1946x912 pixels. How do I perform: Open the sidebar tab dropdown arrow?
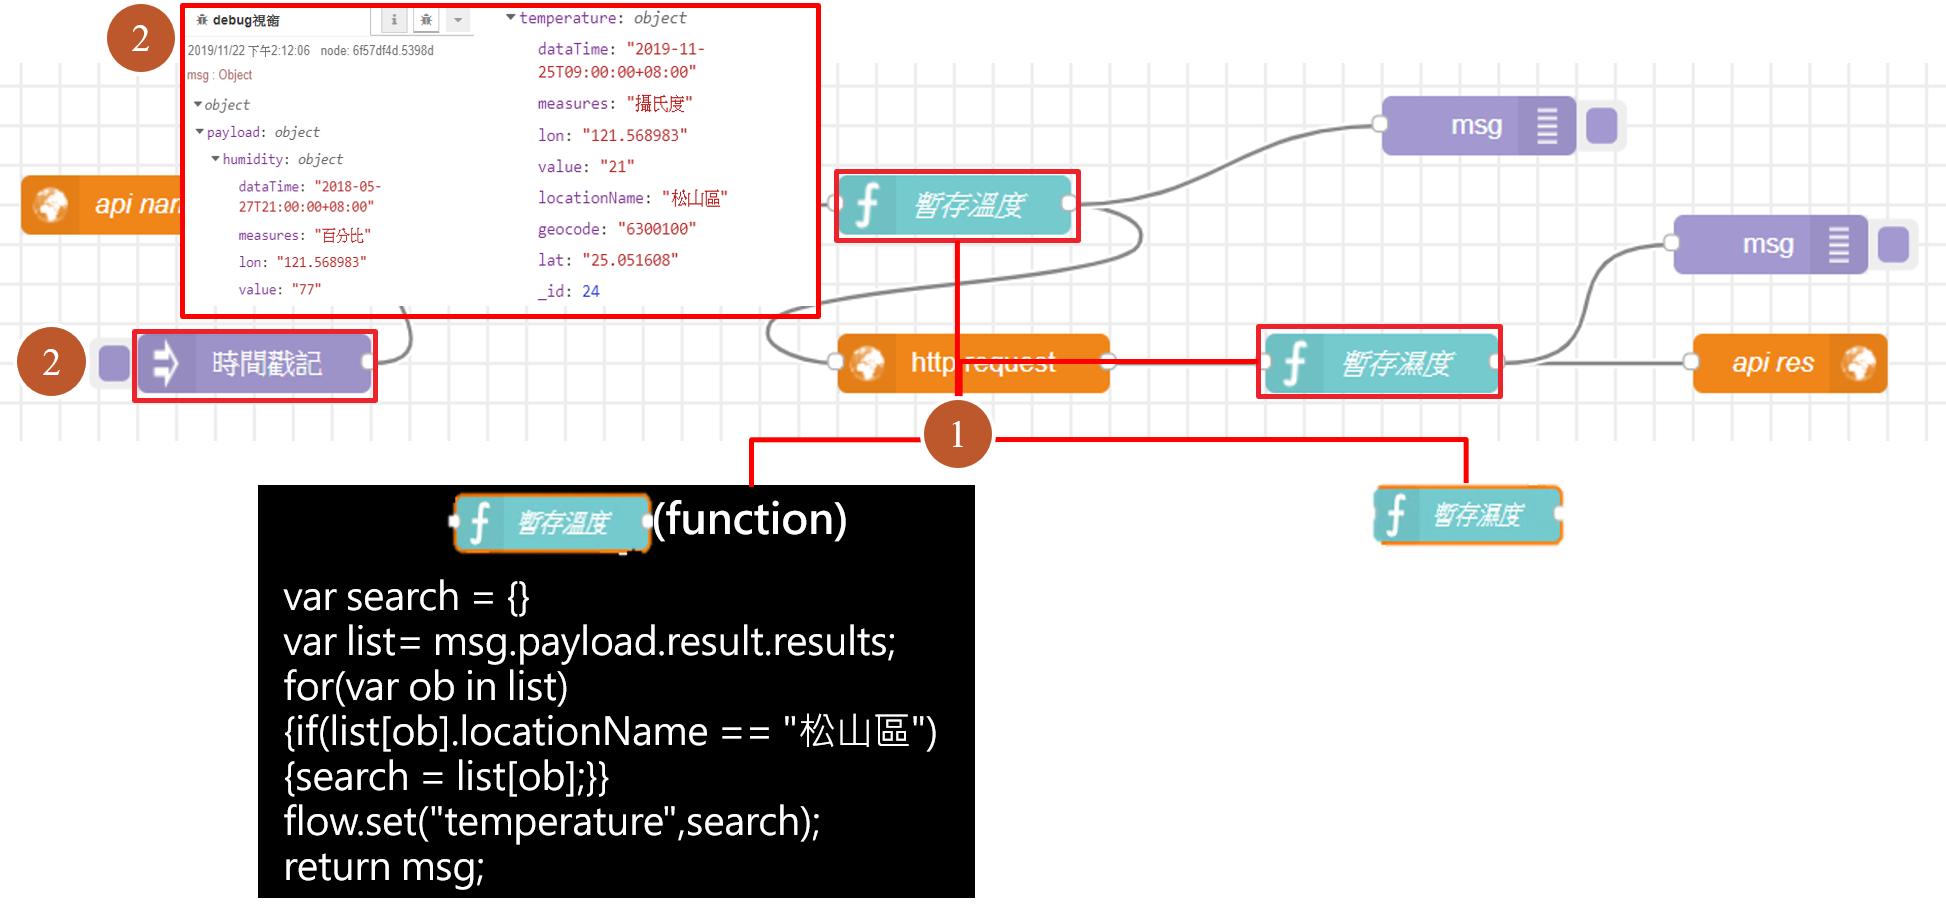click(457, 20)
